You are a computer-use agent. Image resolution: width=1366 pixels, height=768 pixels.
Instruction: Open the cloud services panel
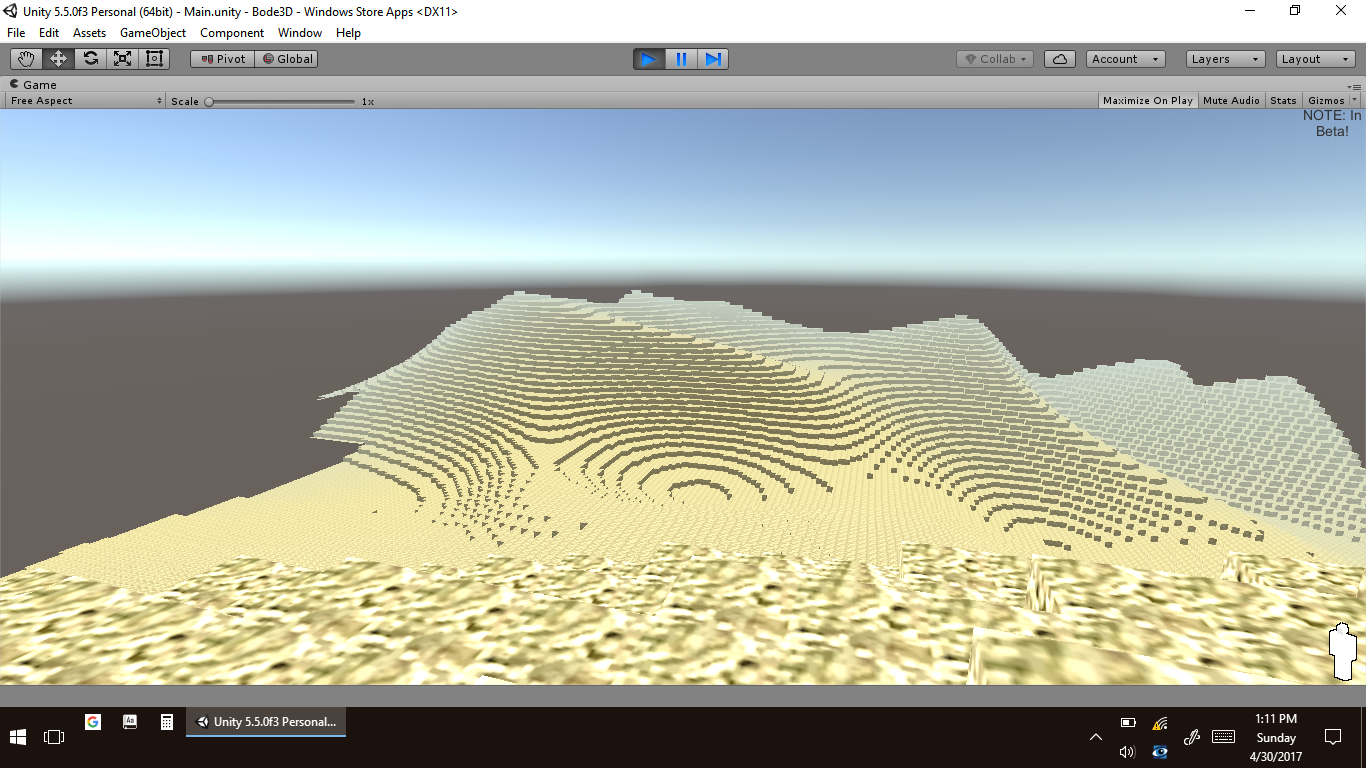pos(1059,59)
